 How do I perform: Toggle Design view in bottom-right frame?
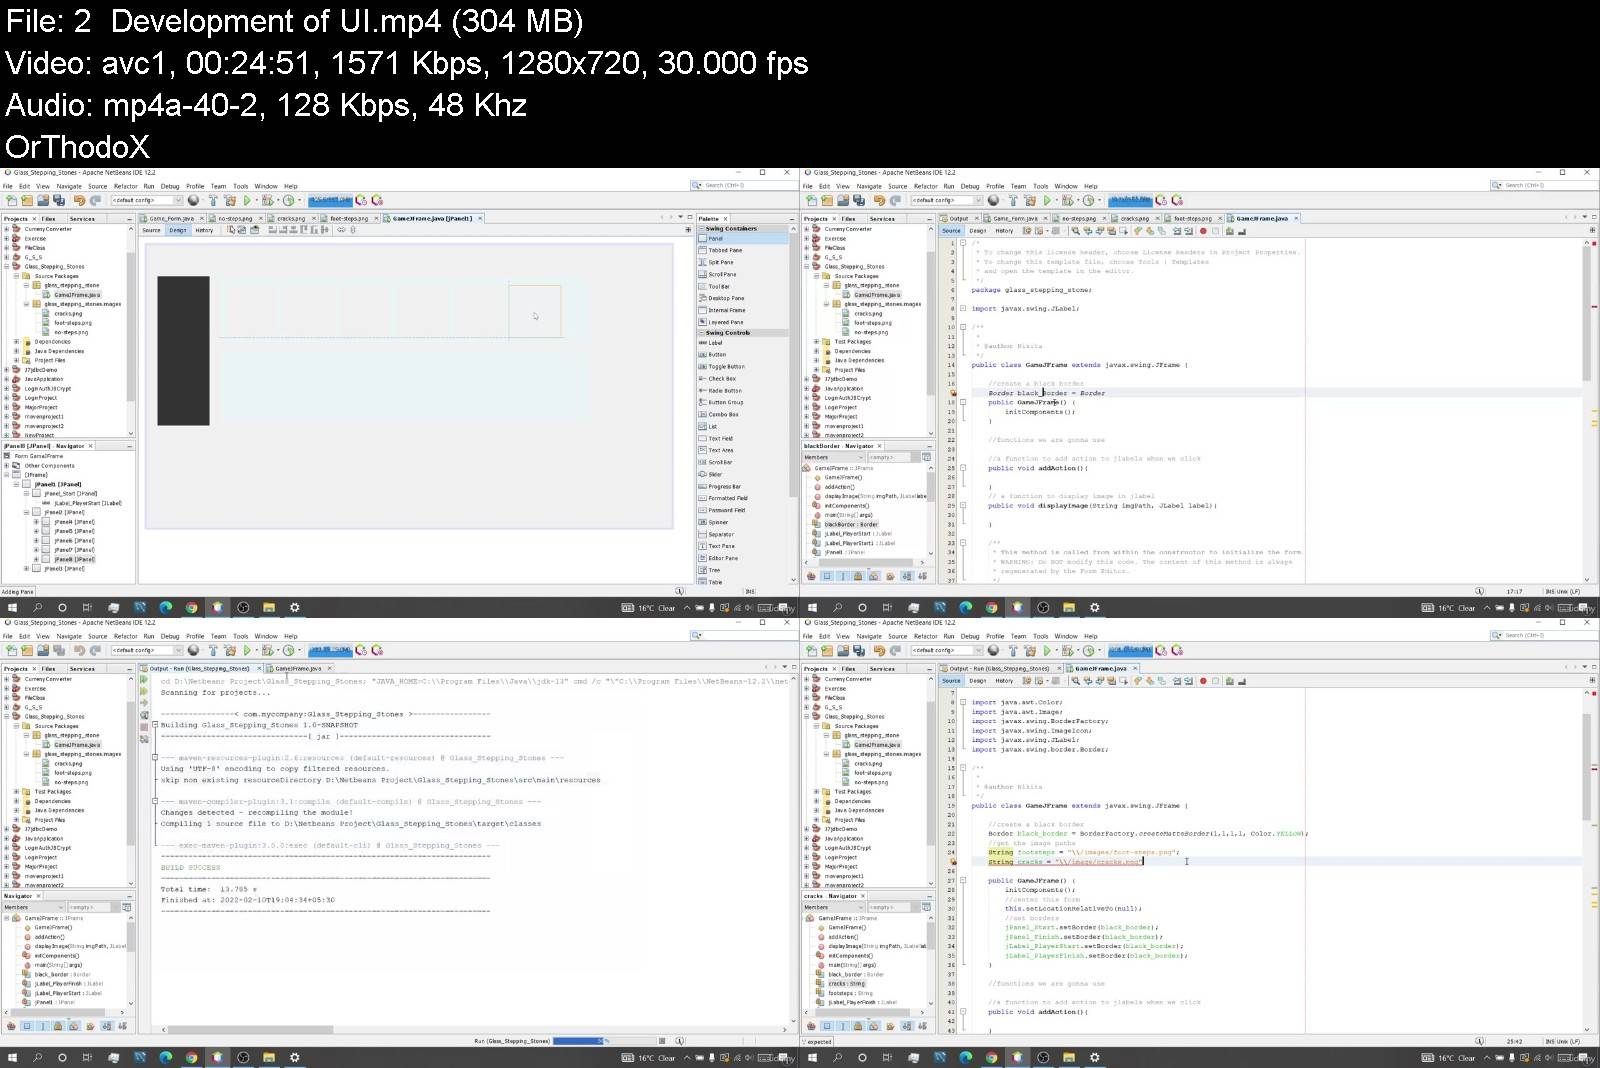coord(978,681)
